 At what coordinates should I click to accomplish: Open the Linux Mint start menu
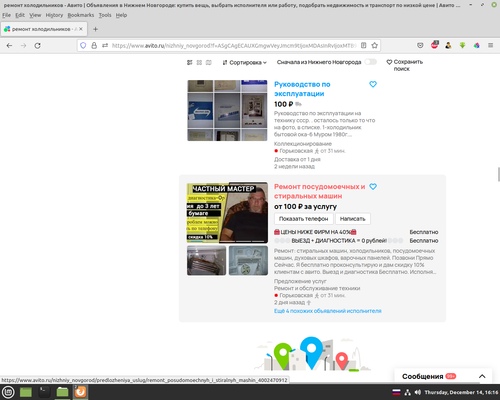[8, 392]
